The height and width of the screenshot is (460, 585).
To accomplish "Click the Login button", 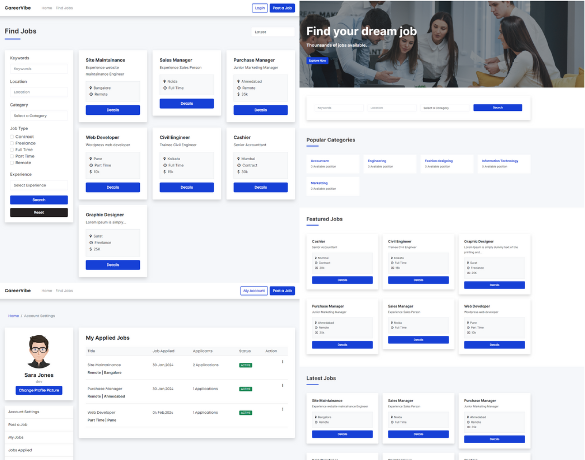I will (x=260, y=8).
